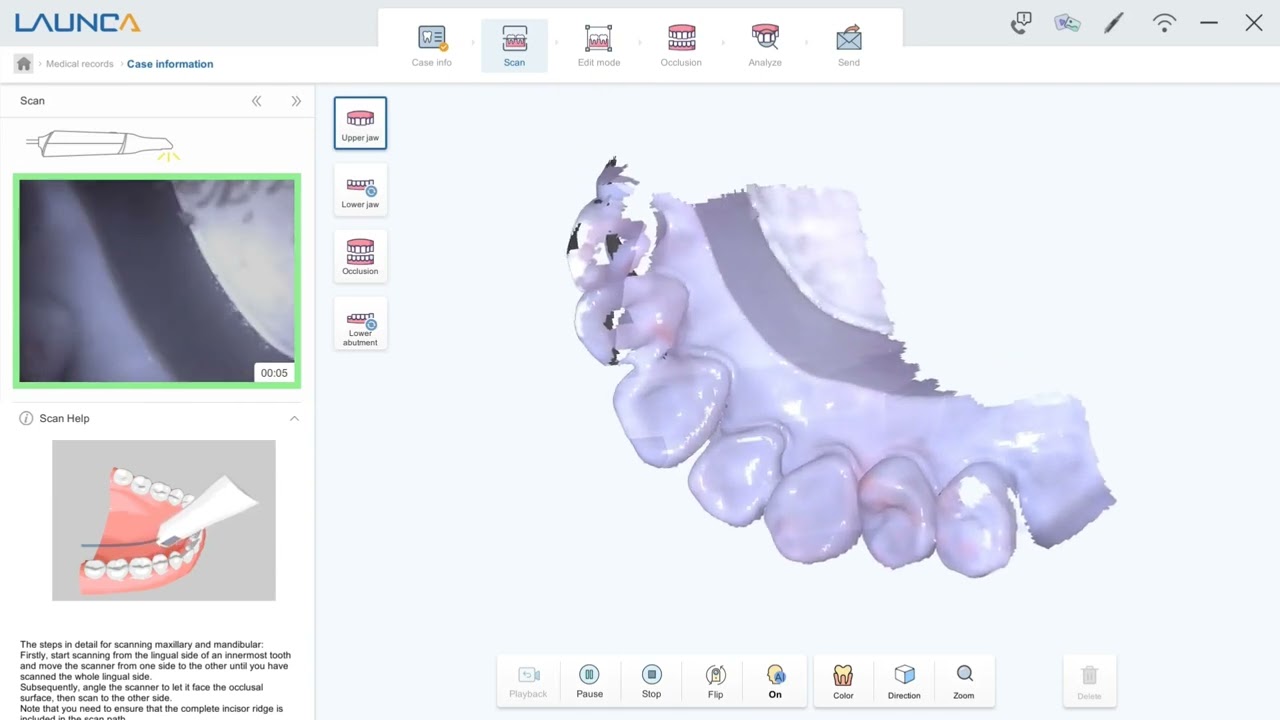Collapse the Scan panel with left chevrons
Screen dimensions: 1280x720
(257, 101)
